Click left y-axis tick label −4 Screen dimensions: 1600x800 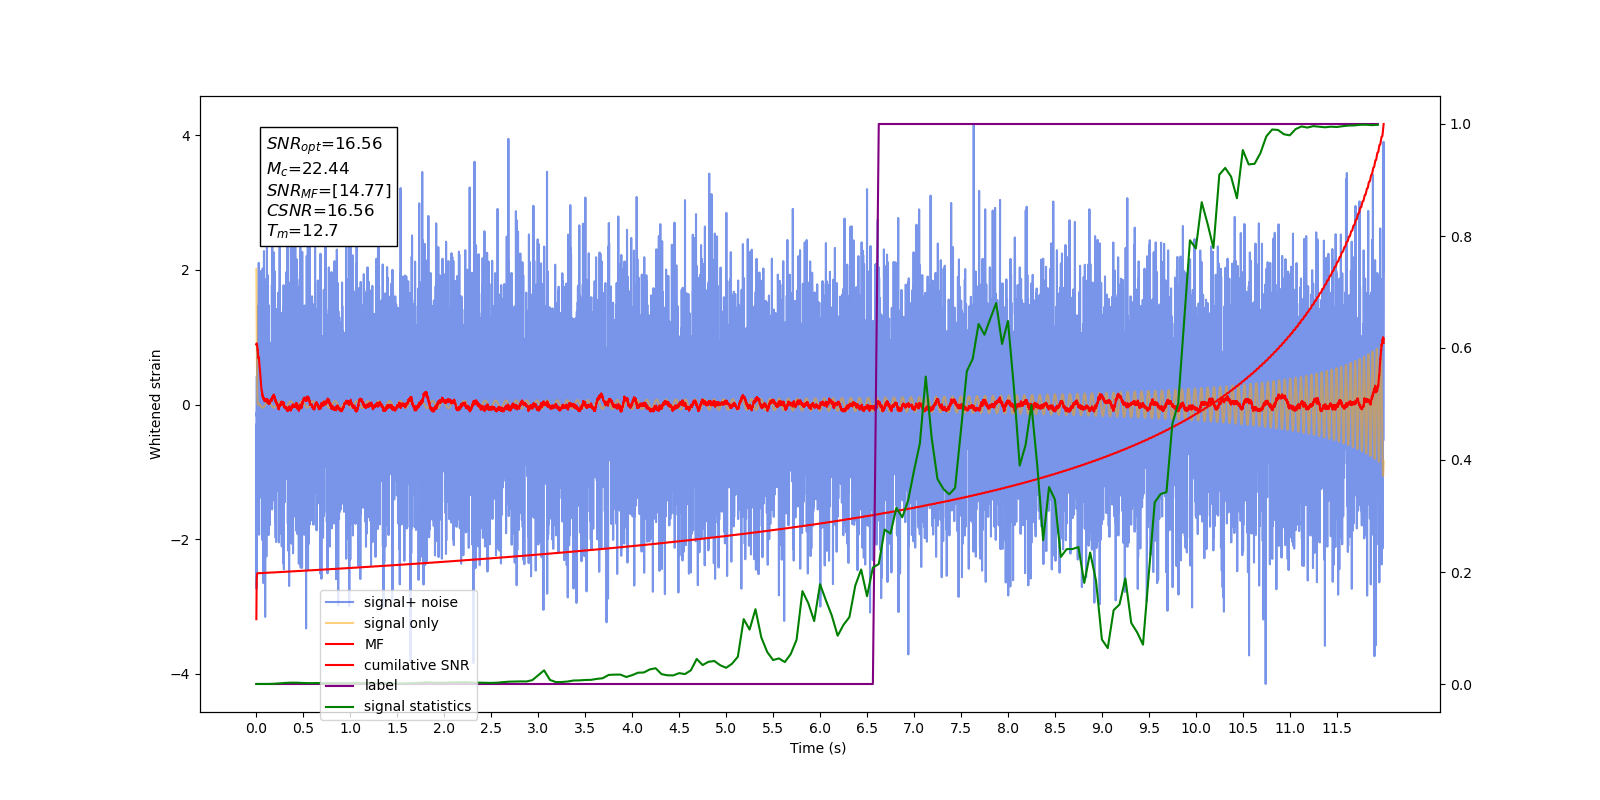point(180,674)
